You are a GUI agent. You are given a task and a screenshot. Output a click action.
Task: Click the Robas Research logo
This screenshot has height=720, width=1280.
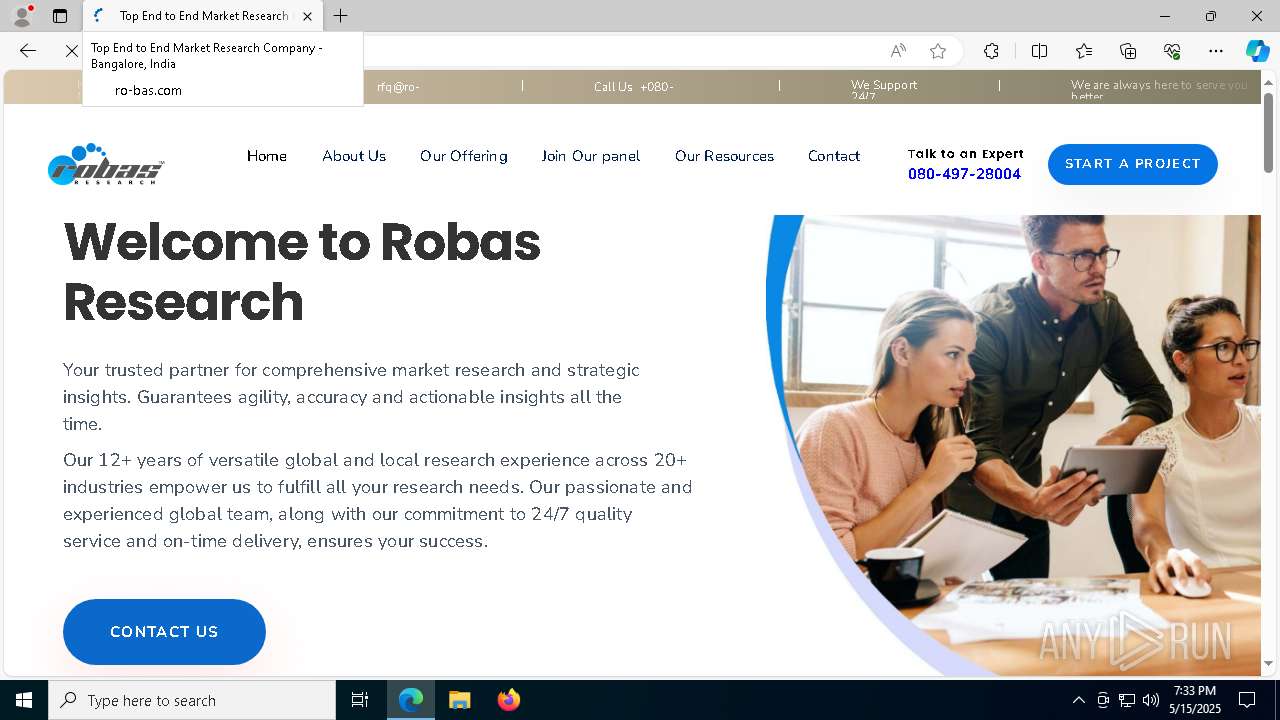point(106,164)
